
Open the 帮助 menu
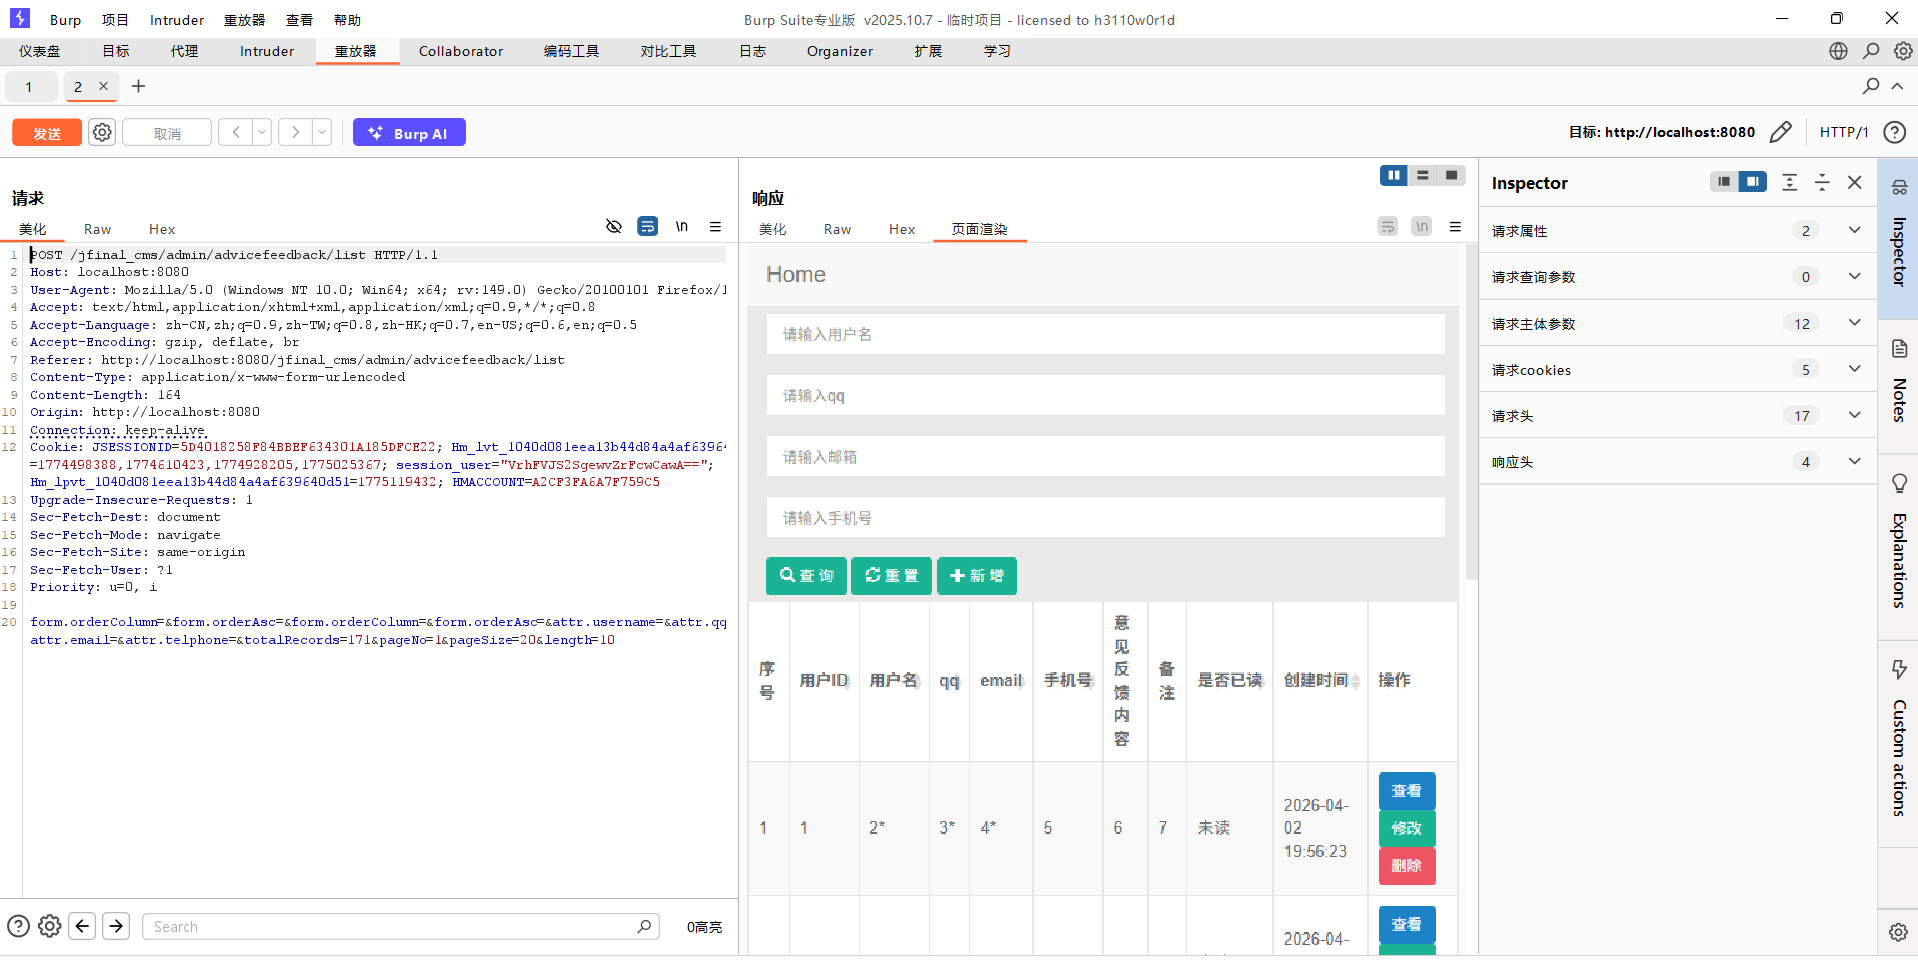point(347,20)
